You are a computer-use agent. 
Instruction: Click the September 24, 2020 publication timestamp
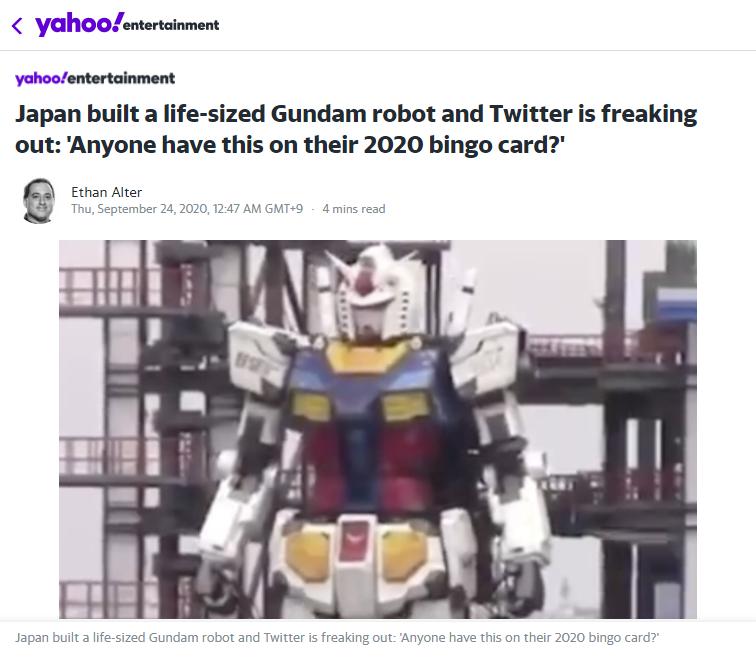187,209
